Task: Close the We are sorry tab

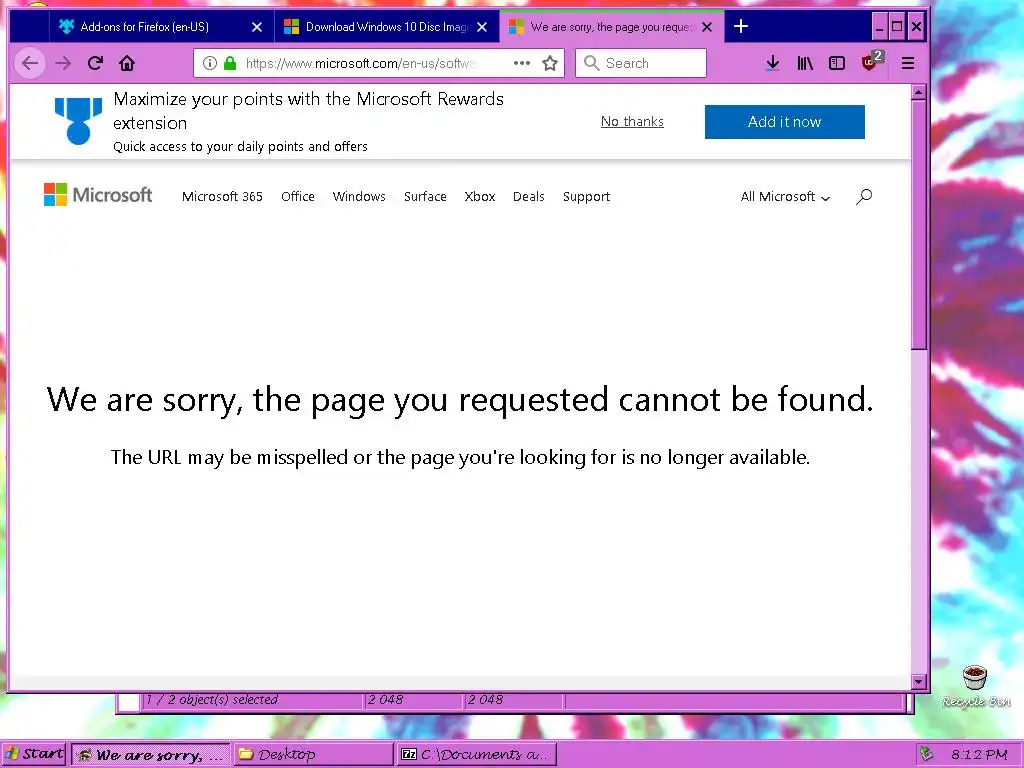Action: coord(707,27)
